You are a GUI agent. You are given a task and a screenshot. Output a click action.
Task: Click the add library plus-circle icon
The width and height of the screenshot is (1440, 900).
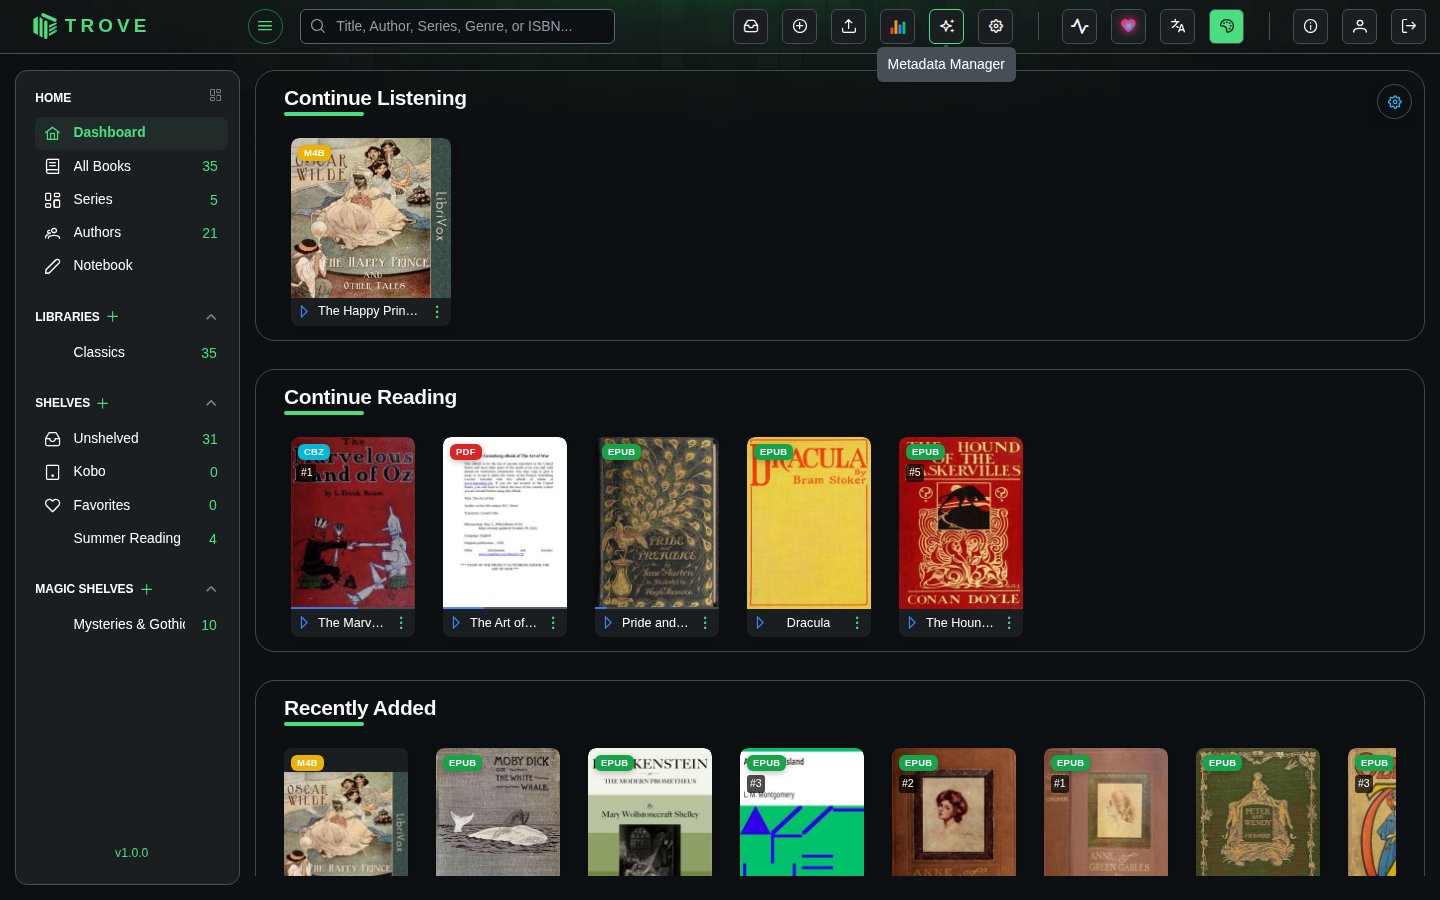point(800,26)
